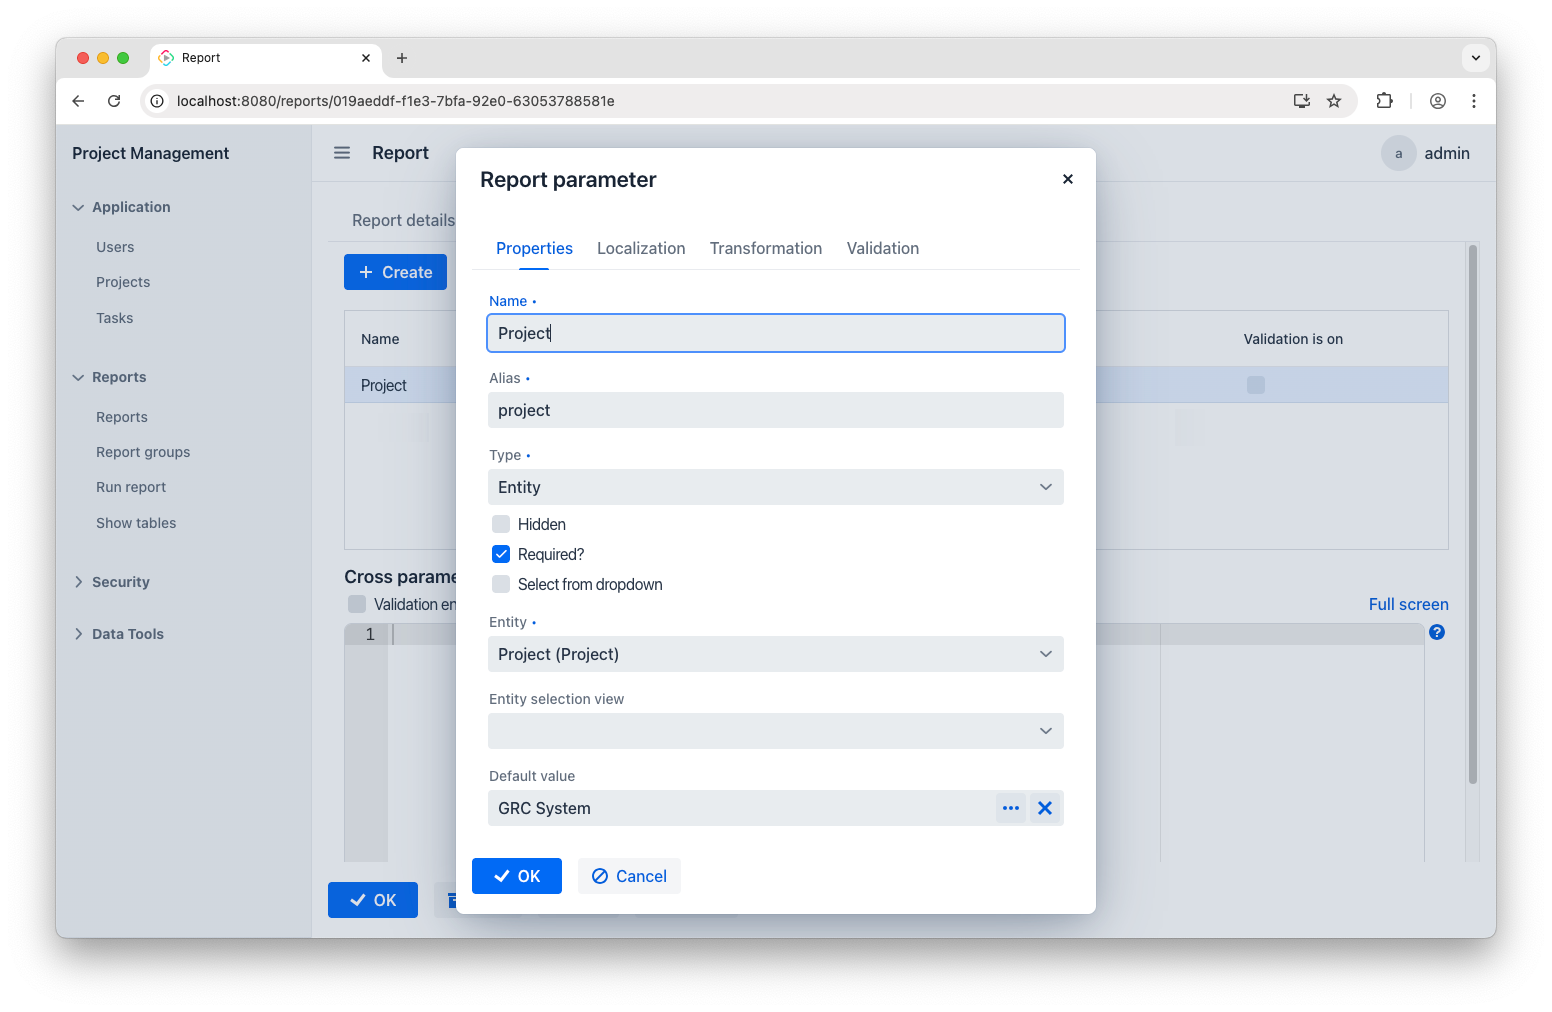This screenshot has height=1012, width=1552.
Task: Click the hamburger menu icon beside Report
Action: pos(342,153)
